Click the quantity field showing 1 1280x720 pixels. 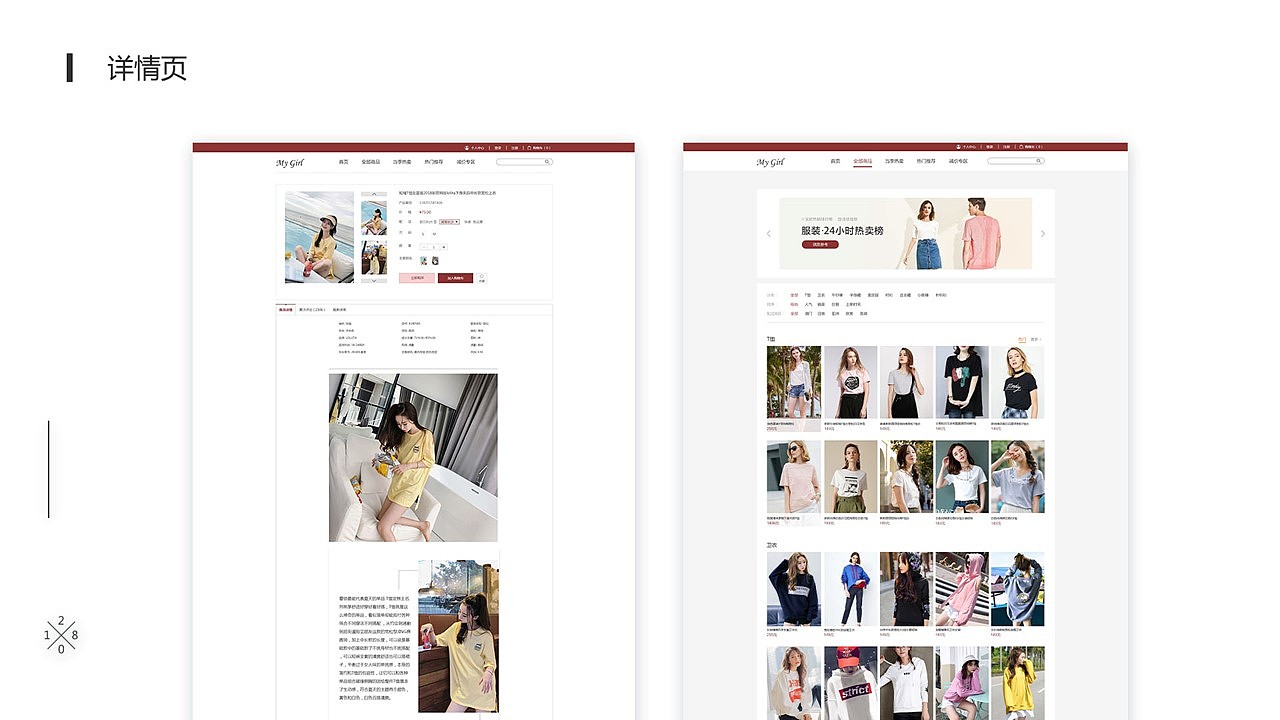pyautogui.click(x=434, y=247)
